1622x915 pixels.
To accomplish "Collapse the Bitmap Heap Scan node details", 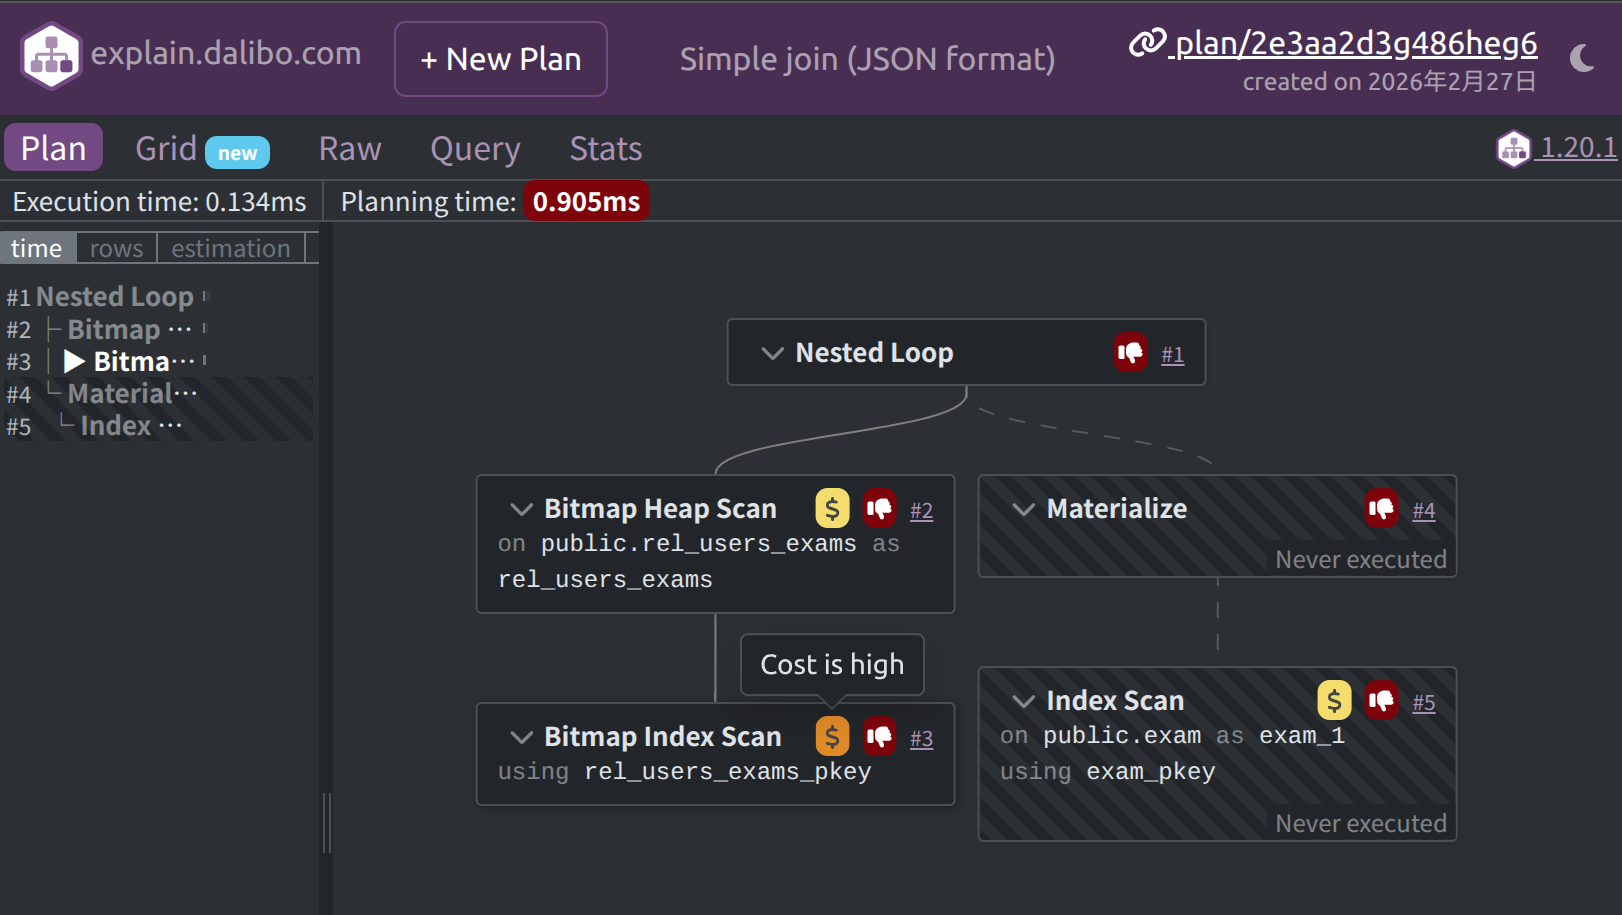I will [x=521, y=509].
